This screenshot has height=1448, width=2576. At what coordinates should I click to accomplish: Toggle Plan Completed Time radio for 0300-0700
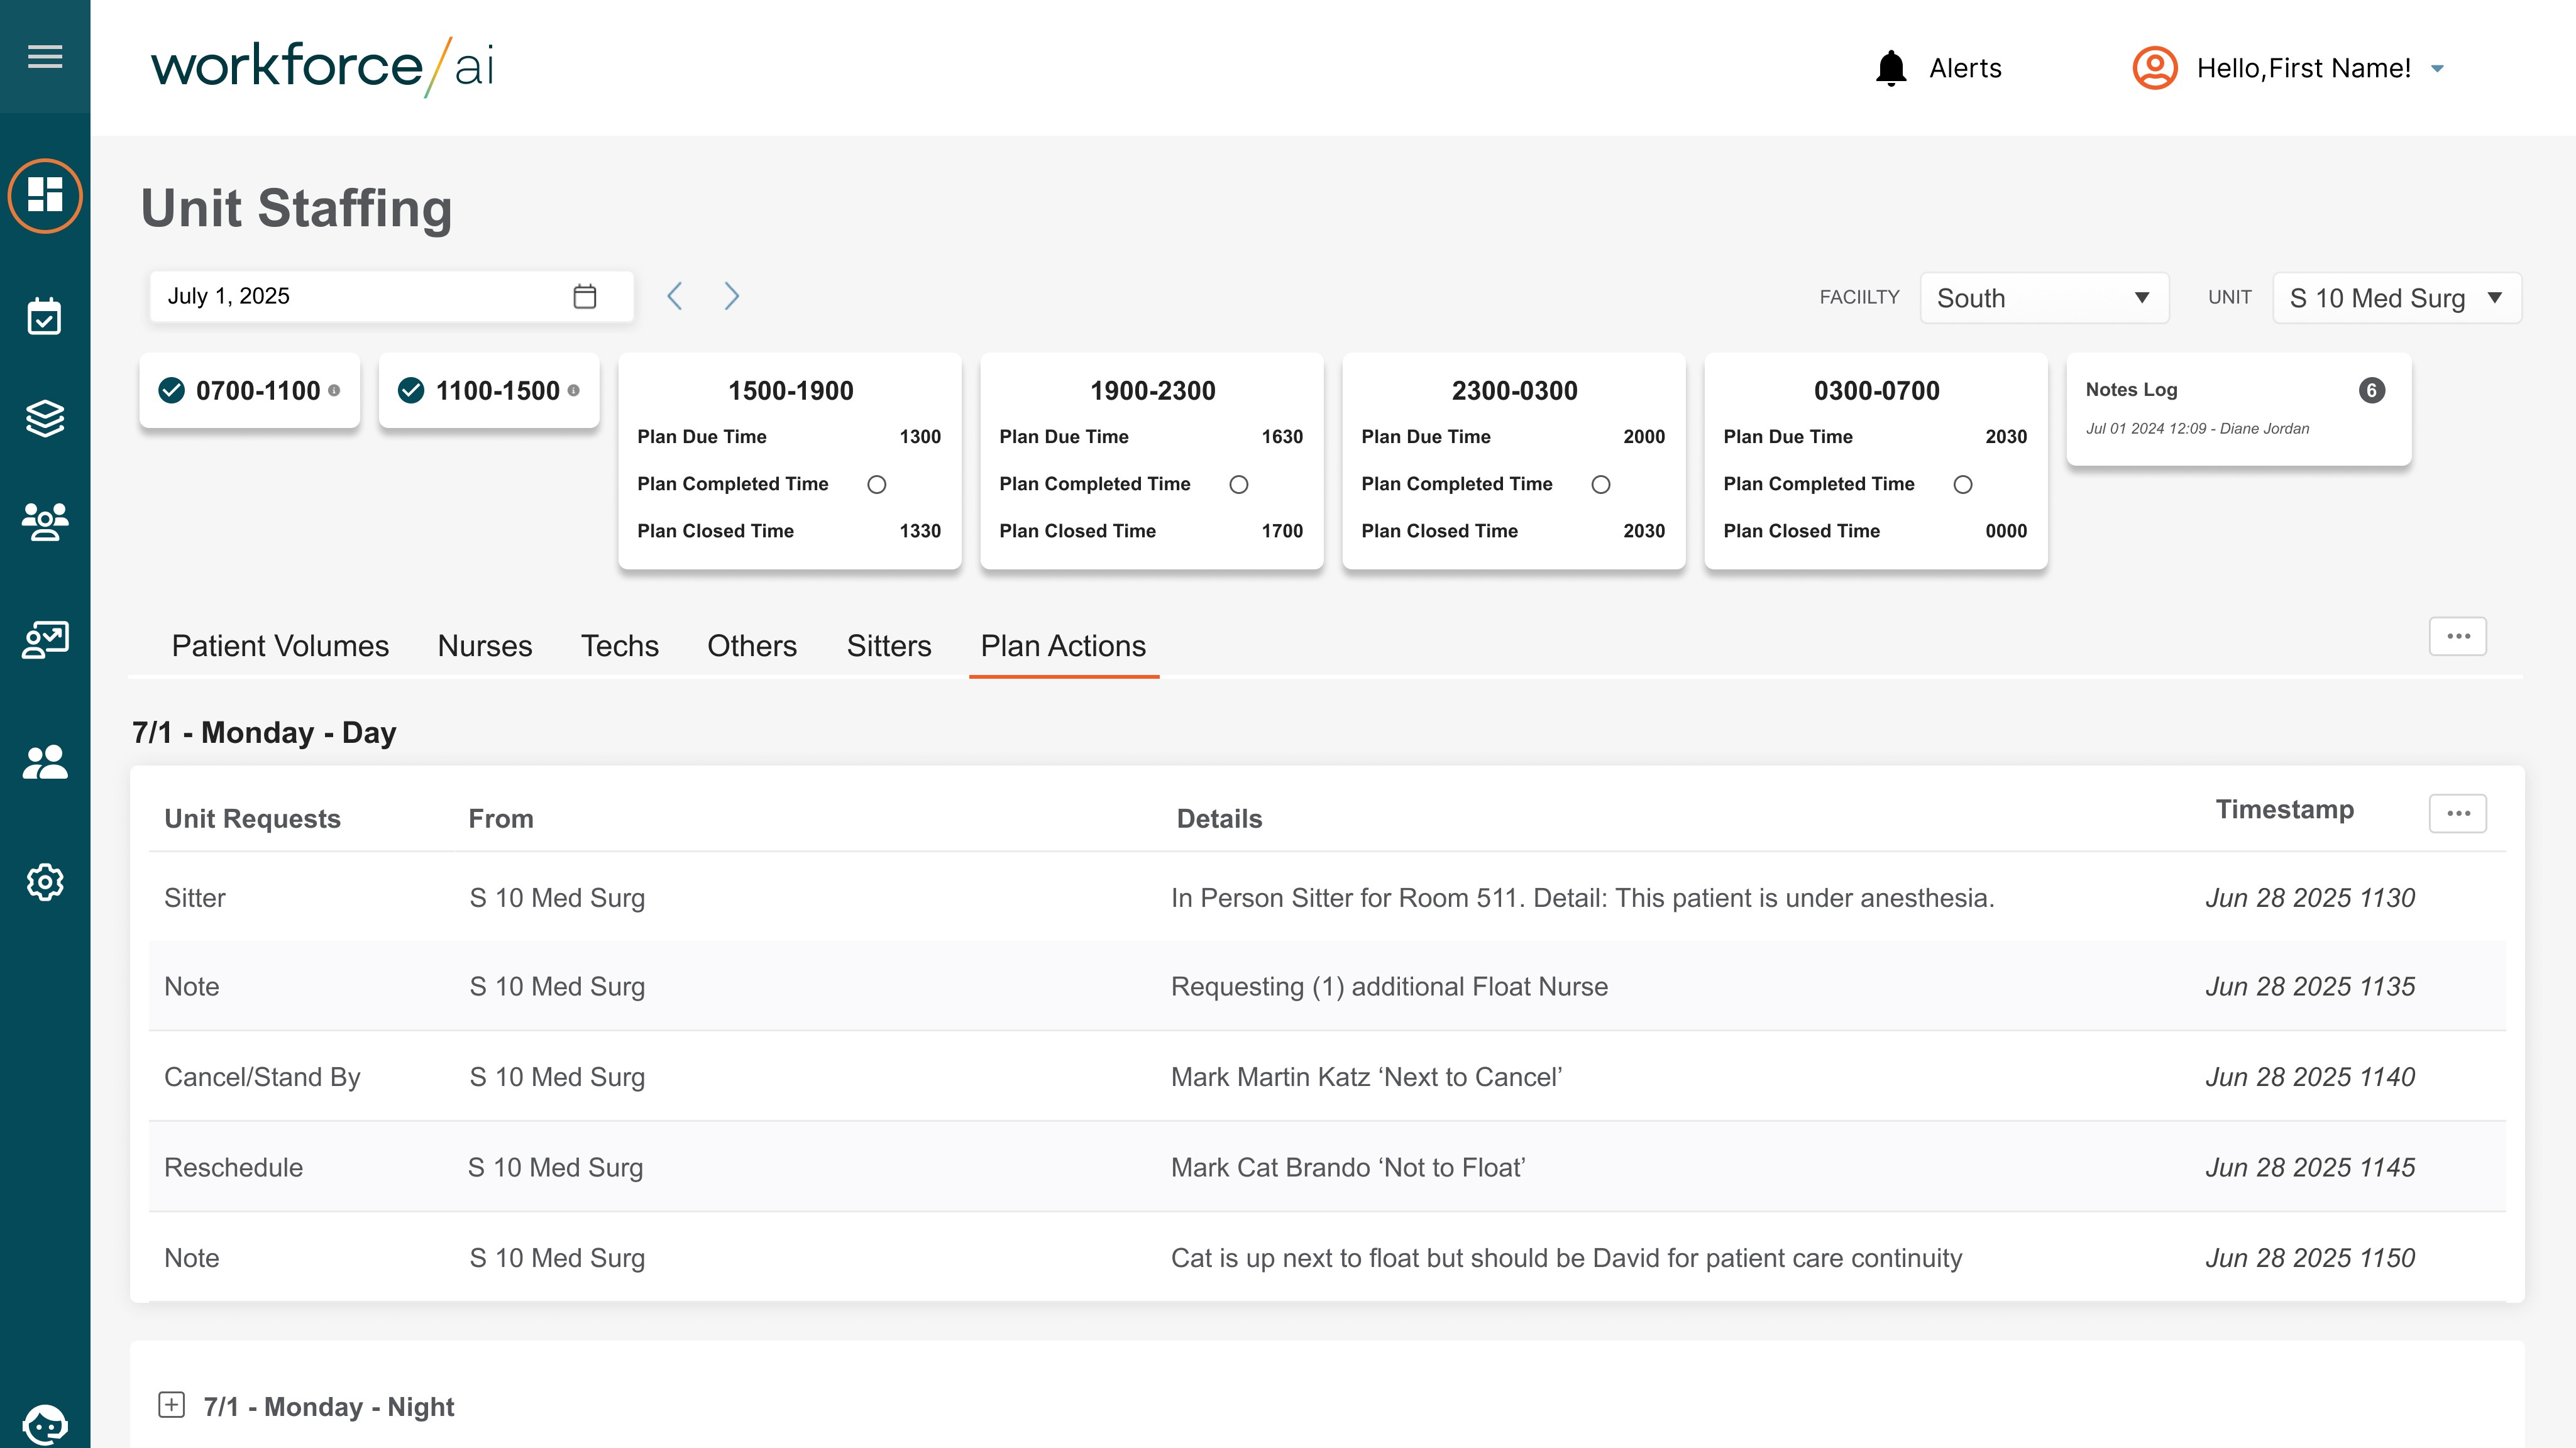pyautogui.click(x=1963, y=485)
